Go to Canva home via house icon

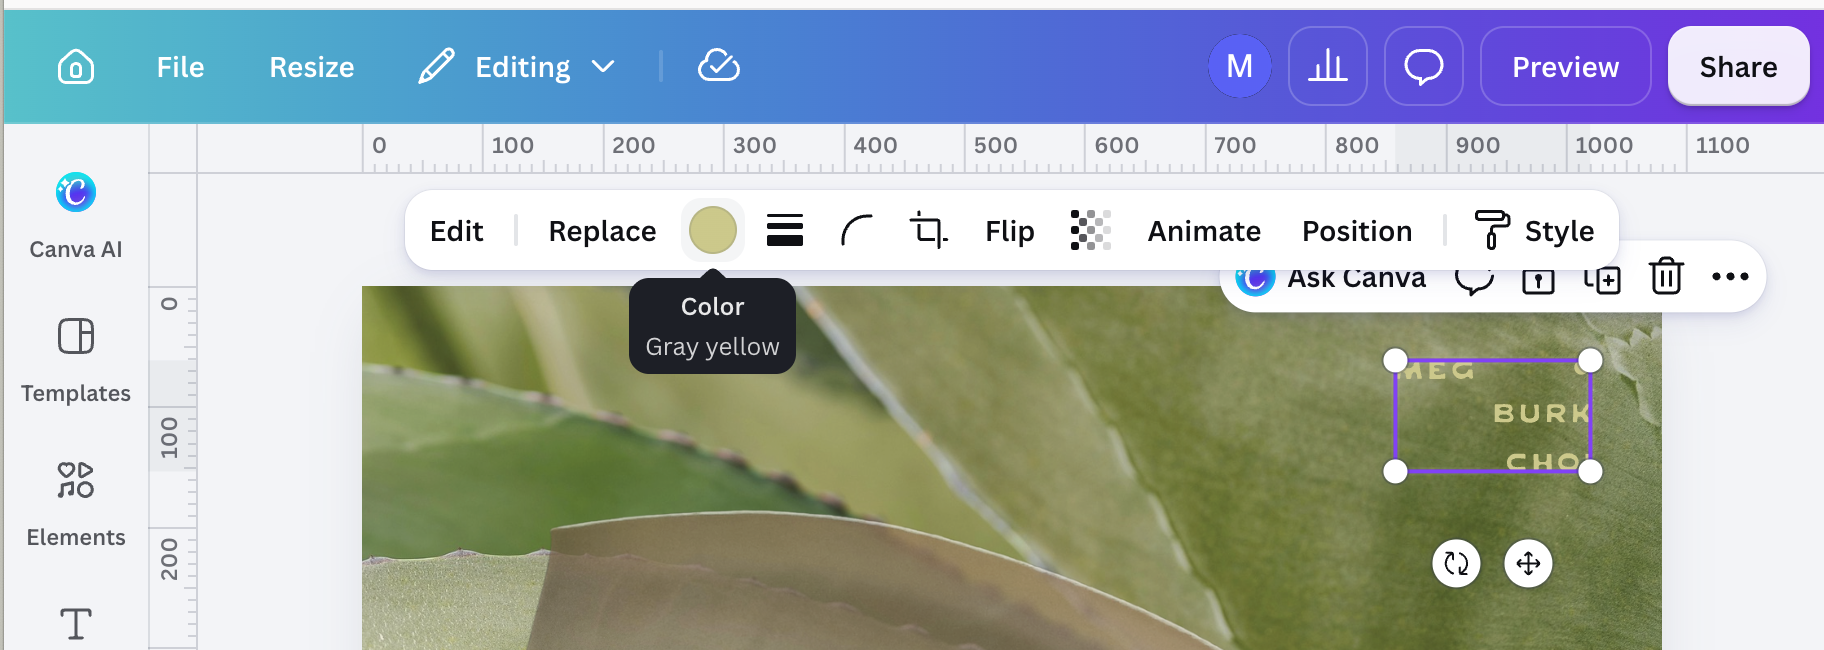pos(76,67)
